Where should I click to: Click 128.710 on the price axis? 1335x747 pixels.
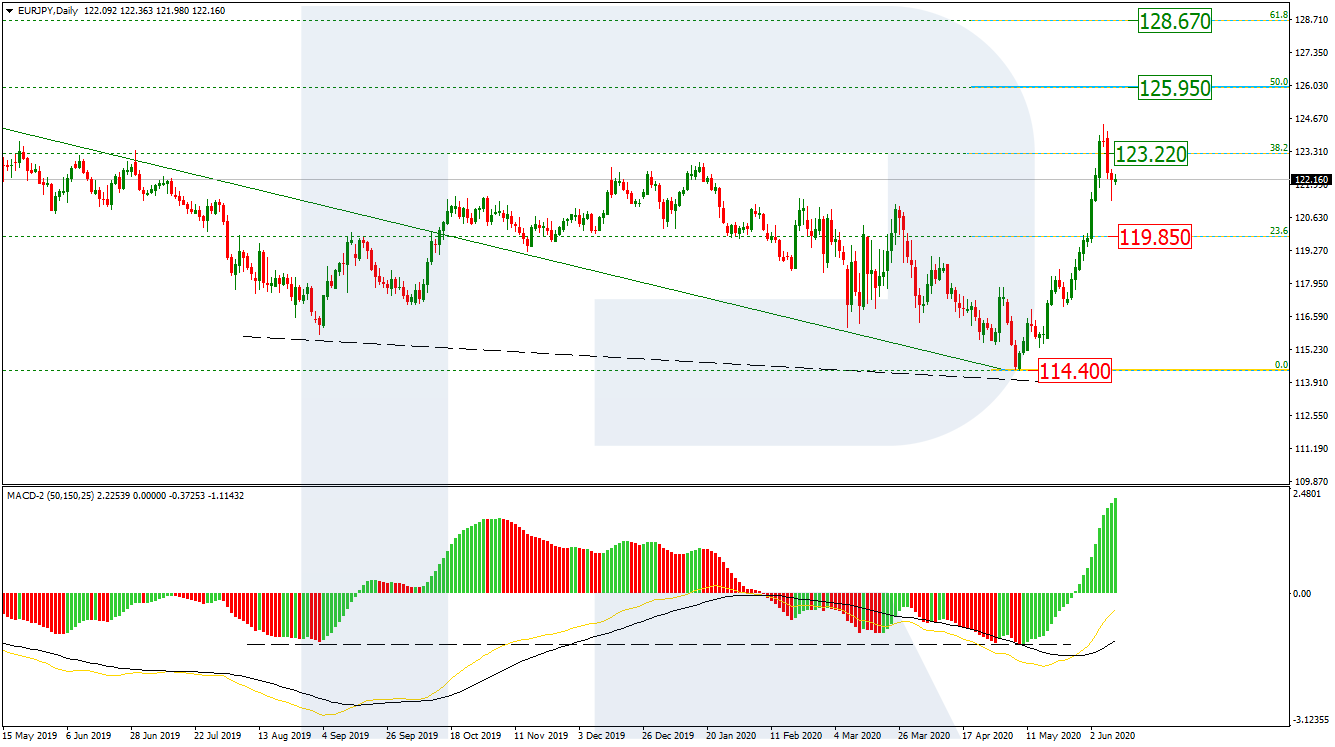point(1310,19)
